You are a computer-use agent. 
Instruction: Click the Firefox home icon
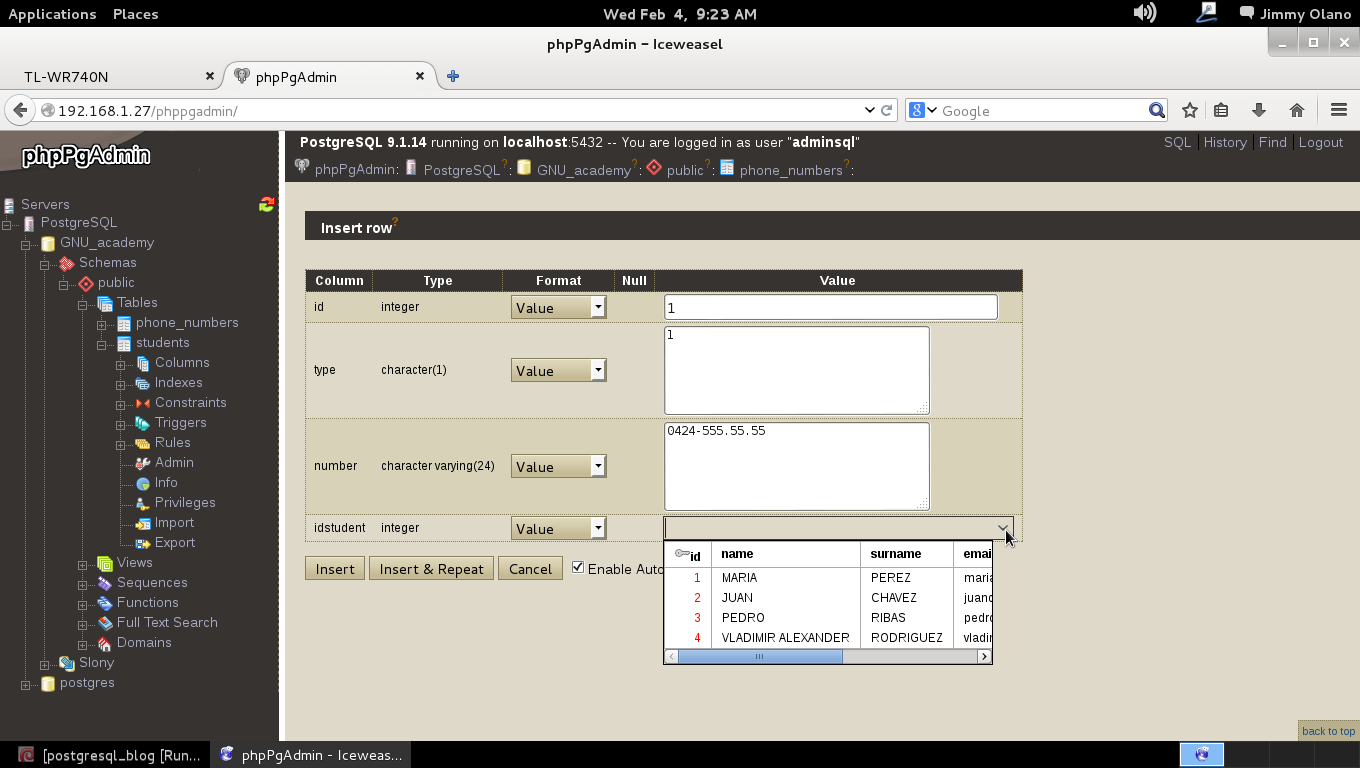(1297, 110)
